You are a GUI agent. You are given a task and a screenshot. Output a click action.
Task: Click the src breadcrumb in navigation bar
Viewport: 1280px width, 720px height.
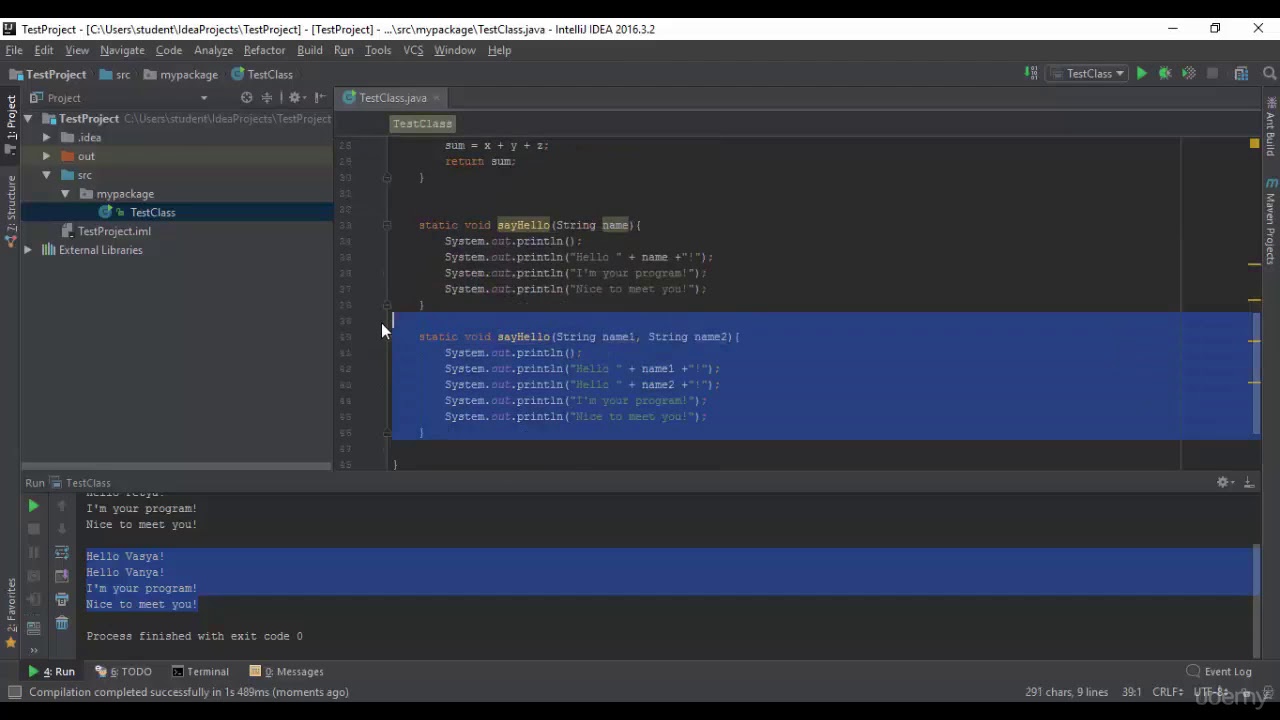click(x=115, y=75)
